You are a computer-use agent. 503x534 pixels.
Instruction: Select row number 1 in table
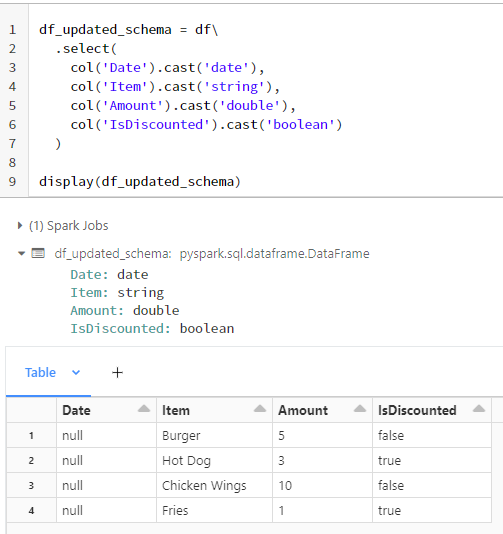31,435
